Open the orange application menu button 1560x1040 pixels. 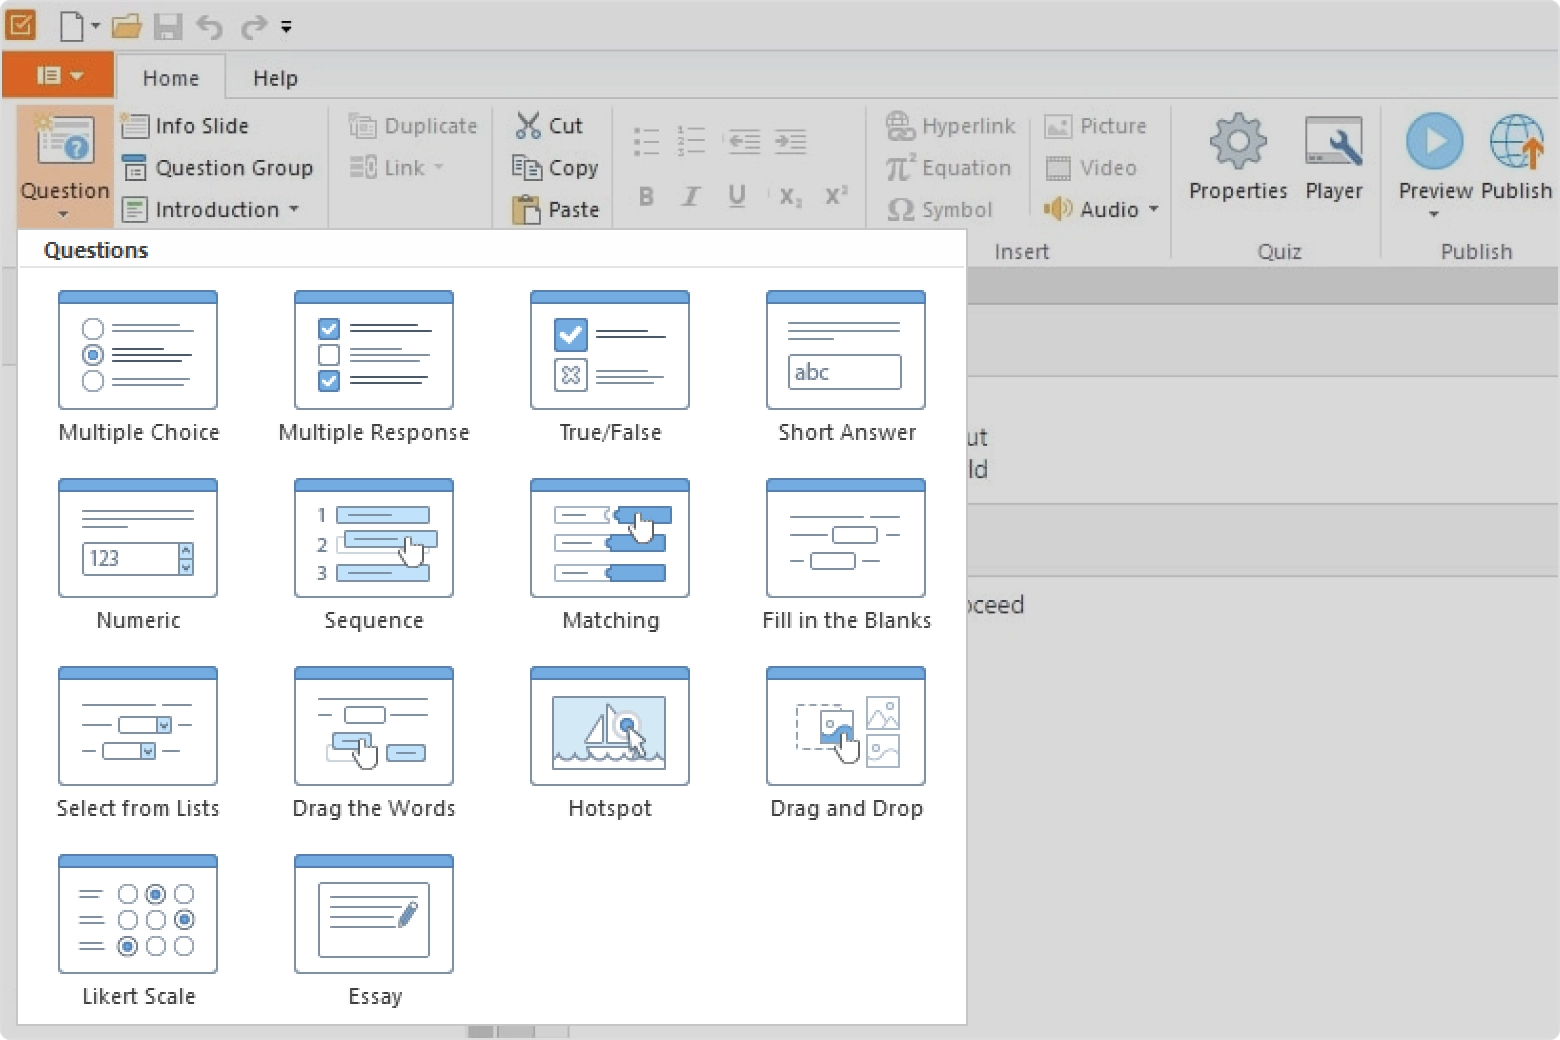click(58, 76)
